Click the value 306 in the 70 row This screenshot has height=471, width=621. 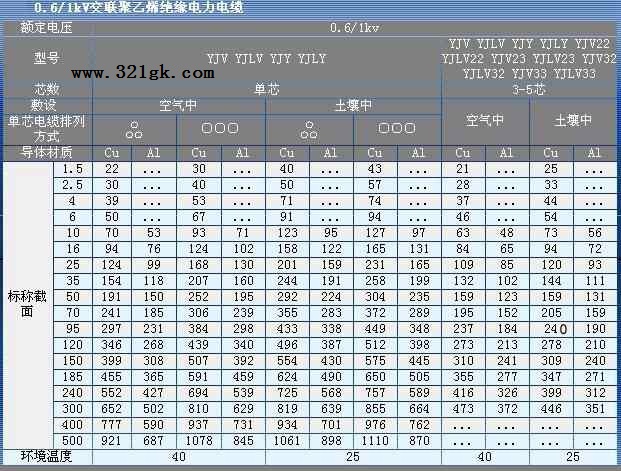[198, 313]
